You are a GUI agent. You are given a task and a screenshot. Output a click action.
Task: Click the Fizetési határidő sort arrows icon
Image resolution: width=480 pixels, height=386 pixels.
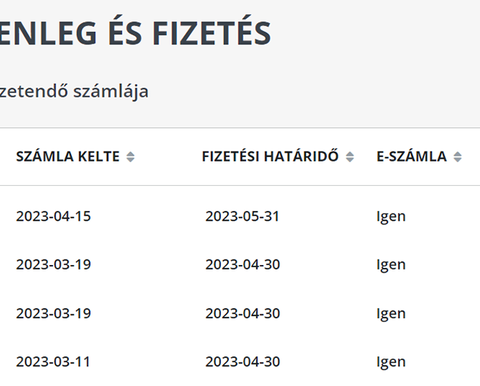350,157
